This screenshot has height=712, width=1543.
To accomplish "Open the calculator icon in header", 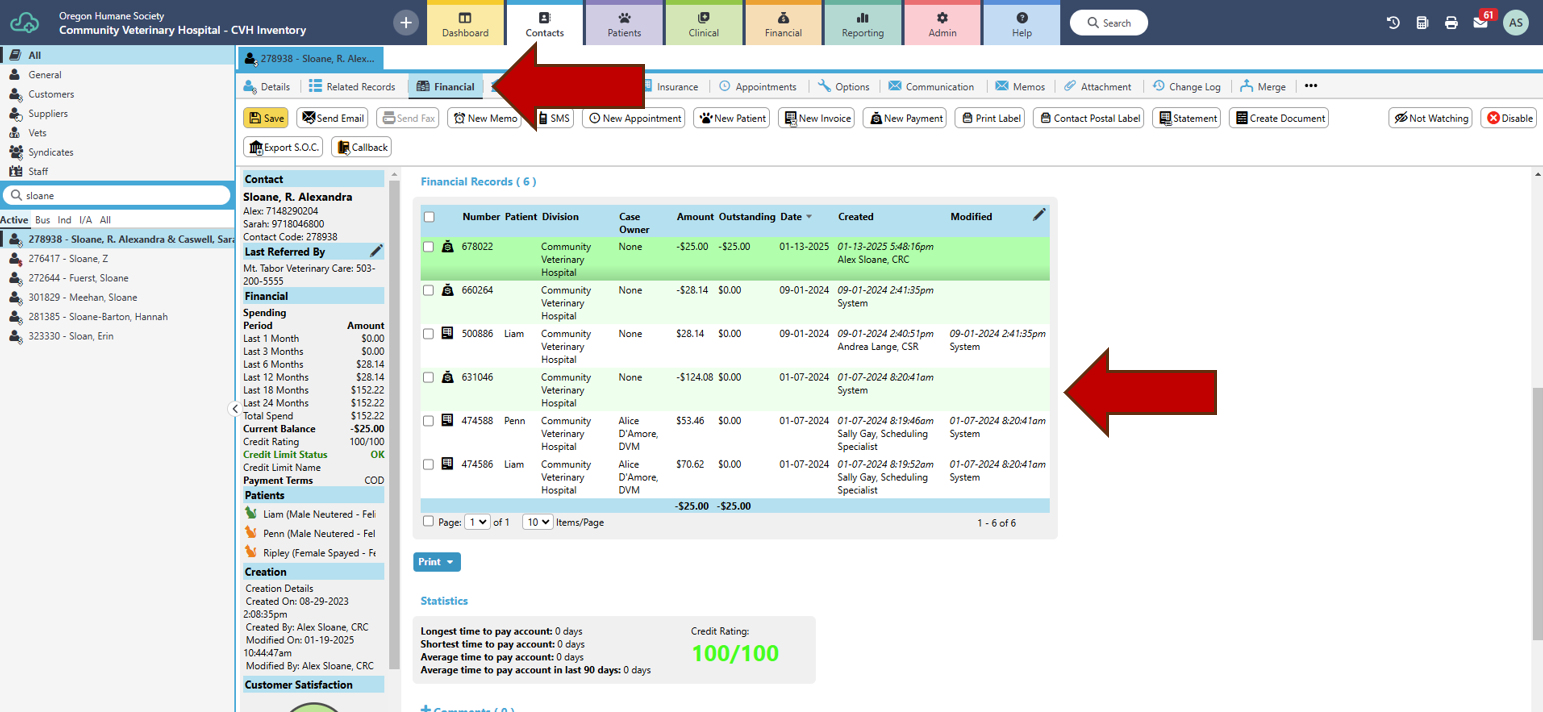I will [x=1422, y=22].
